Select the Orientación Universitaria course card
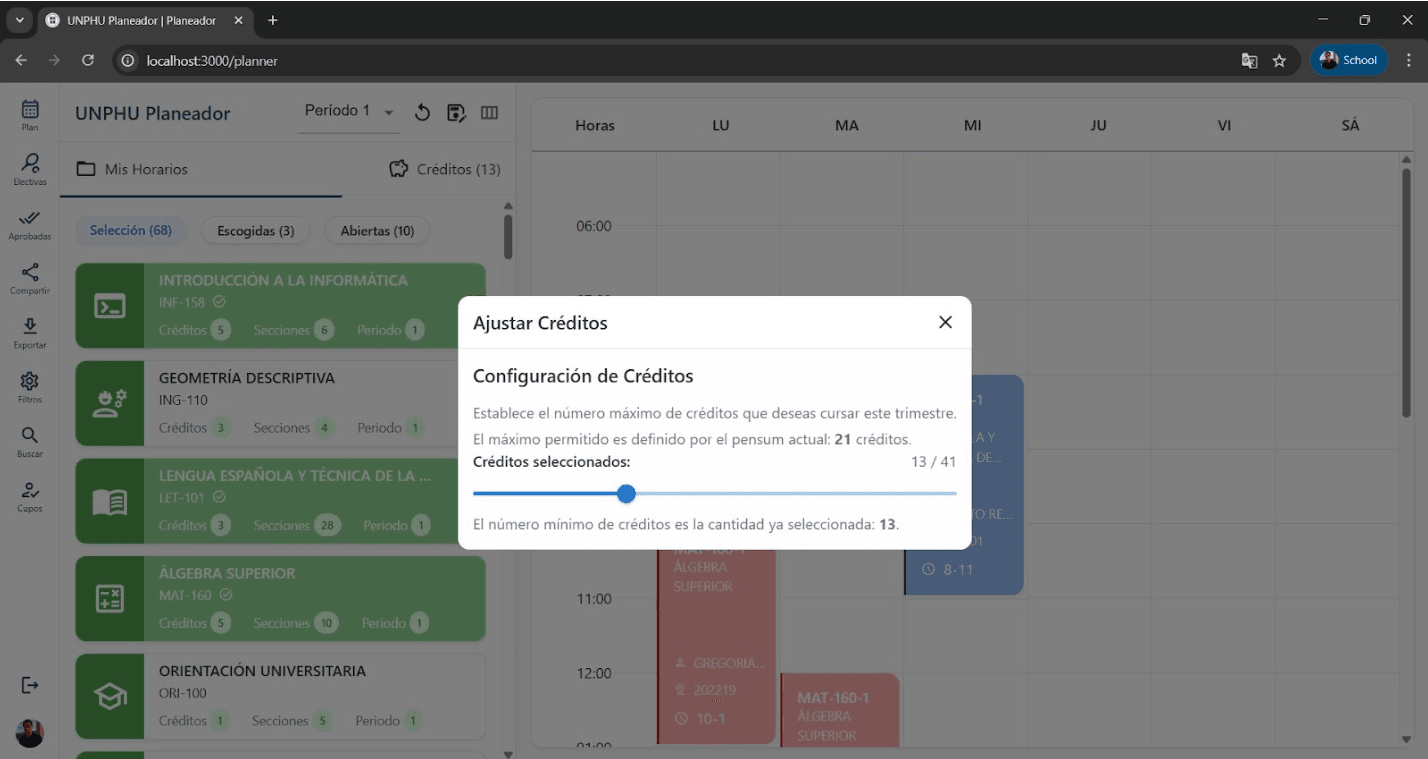The image size is (1428, 759). [281, 696]
